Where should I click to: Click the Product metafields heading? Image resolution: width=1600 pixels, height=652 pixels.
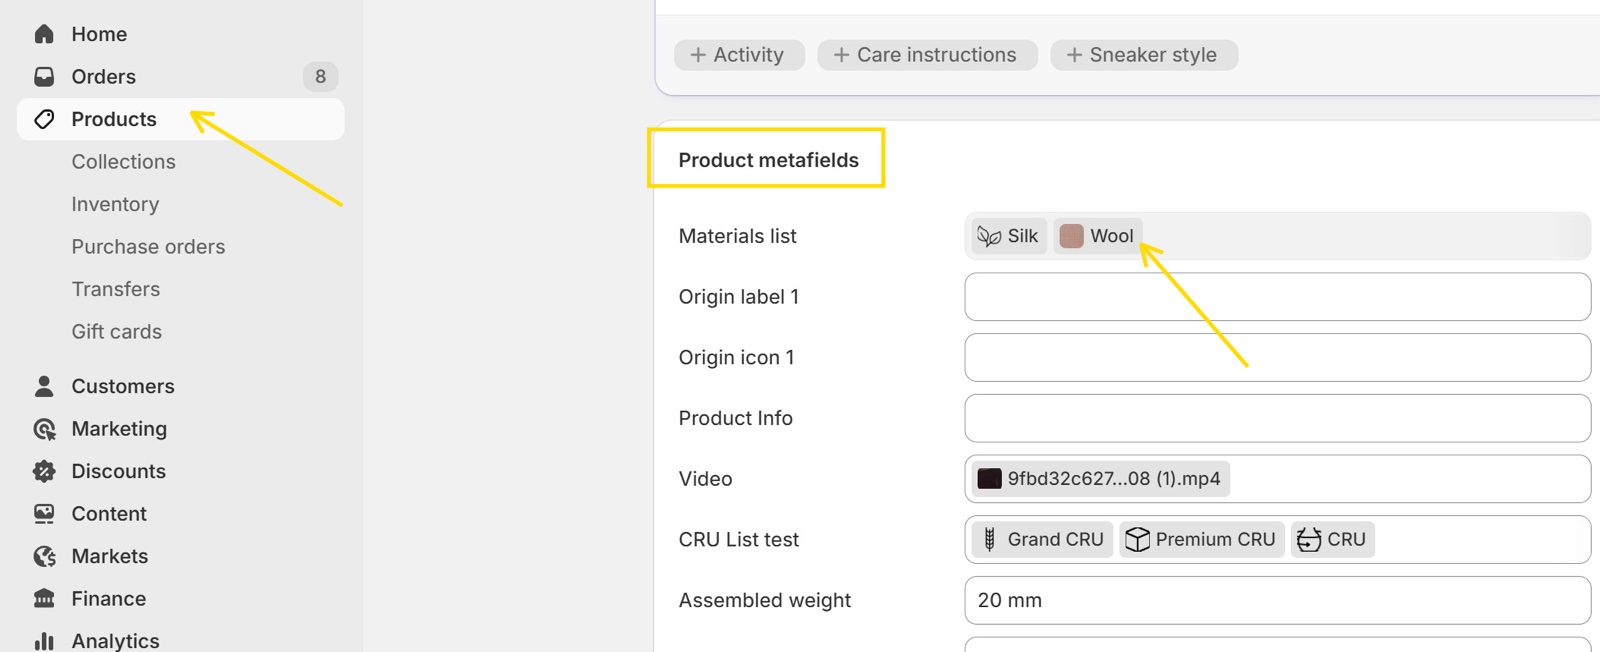pyautogui.click(x=768, y=160)
